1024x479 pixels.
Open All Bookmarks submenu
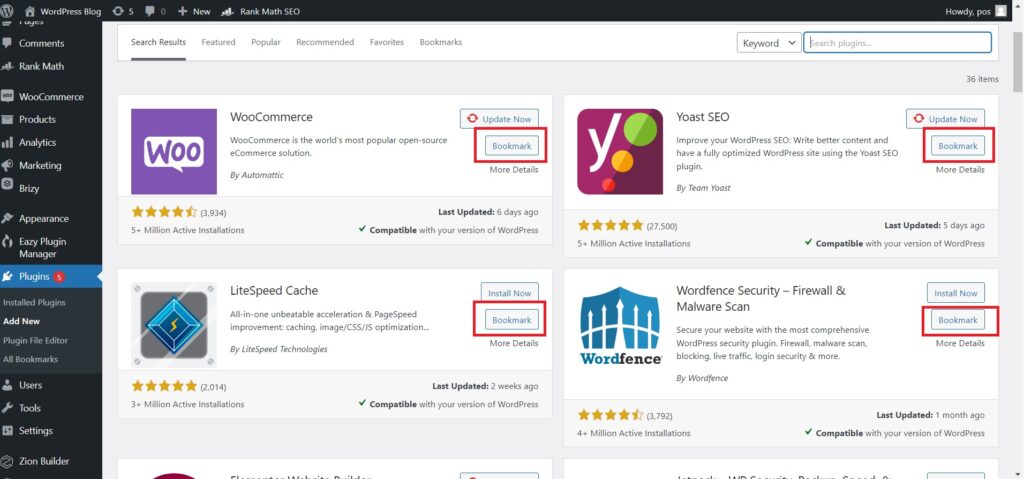coord(30,359)
